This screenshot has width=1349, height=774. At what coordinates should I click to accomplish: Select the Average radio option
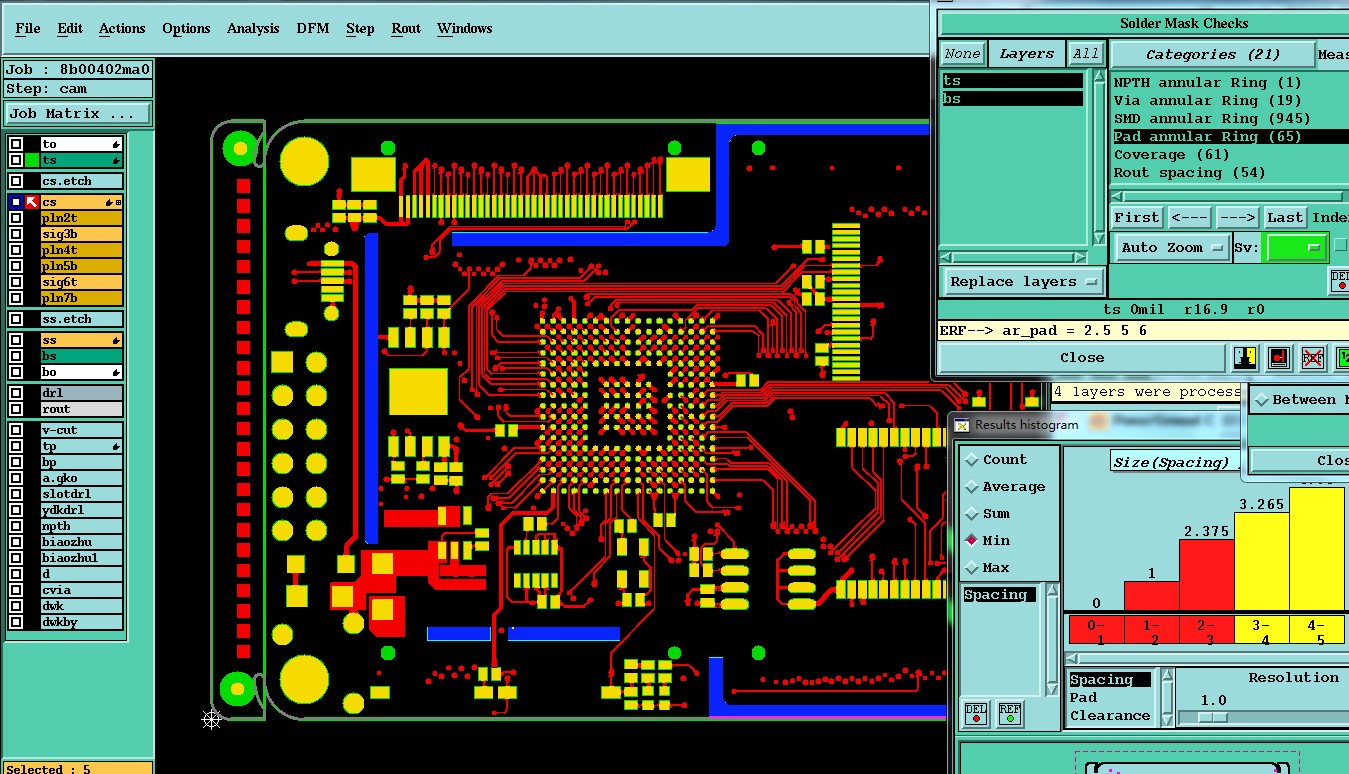972,487
